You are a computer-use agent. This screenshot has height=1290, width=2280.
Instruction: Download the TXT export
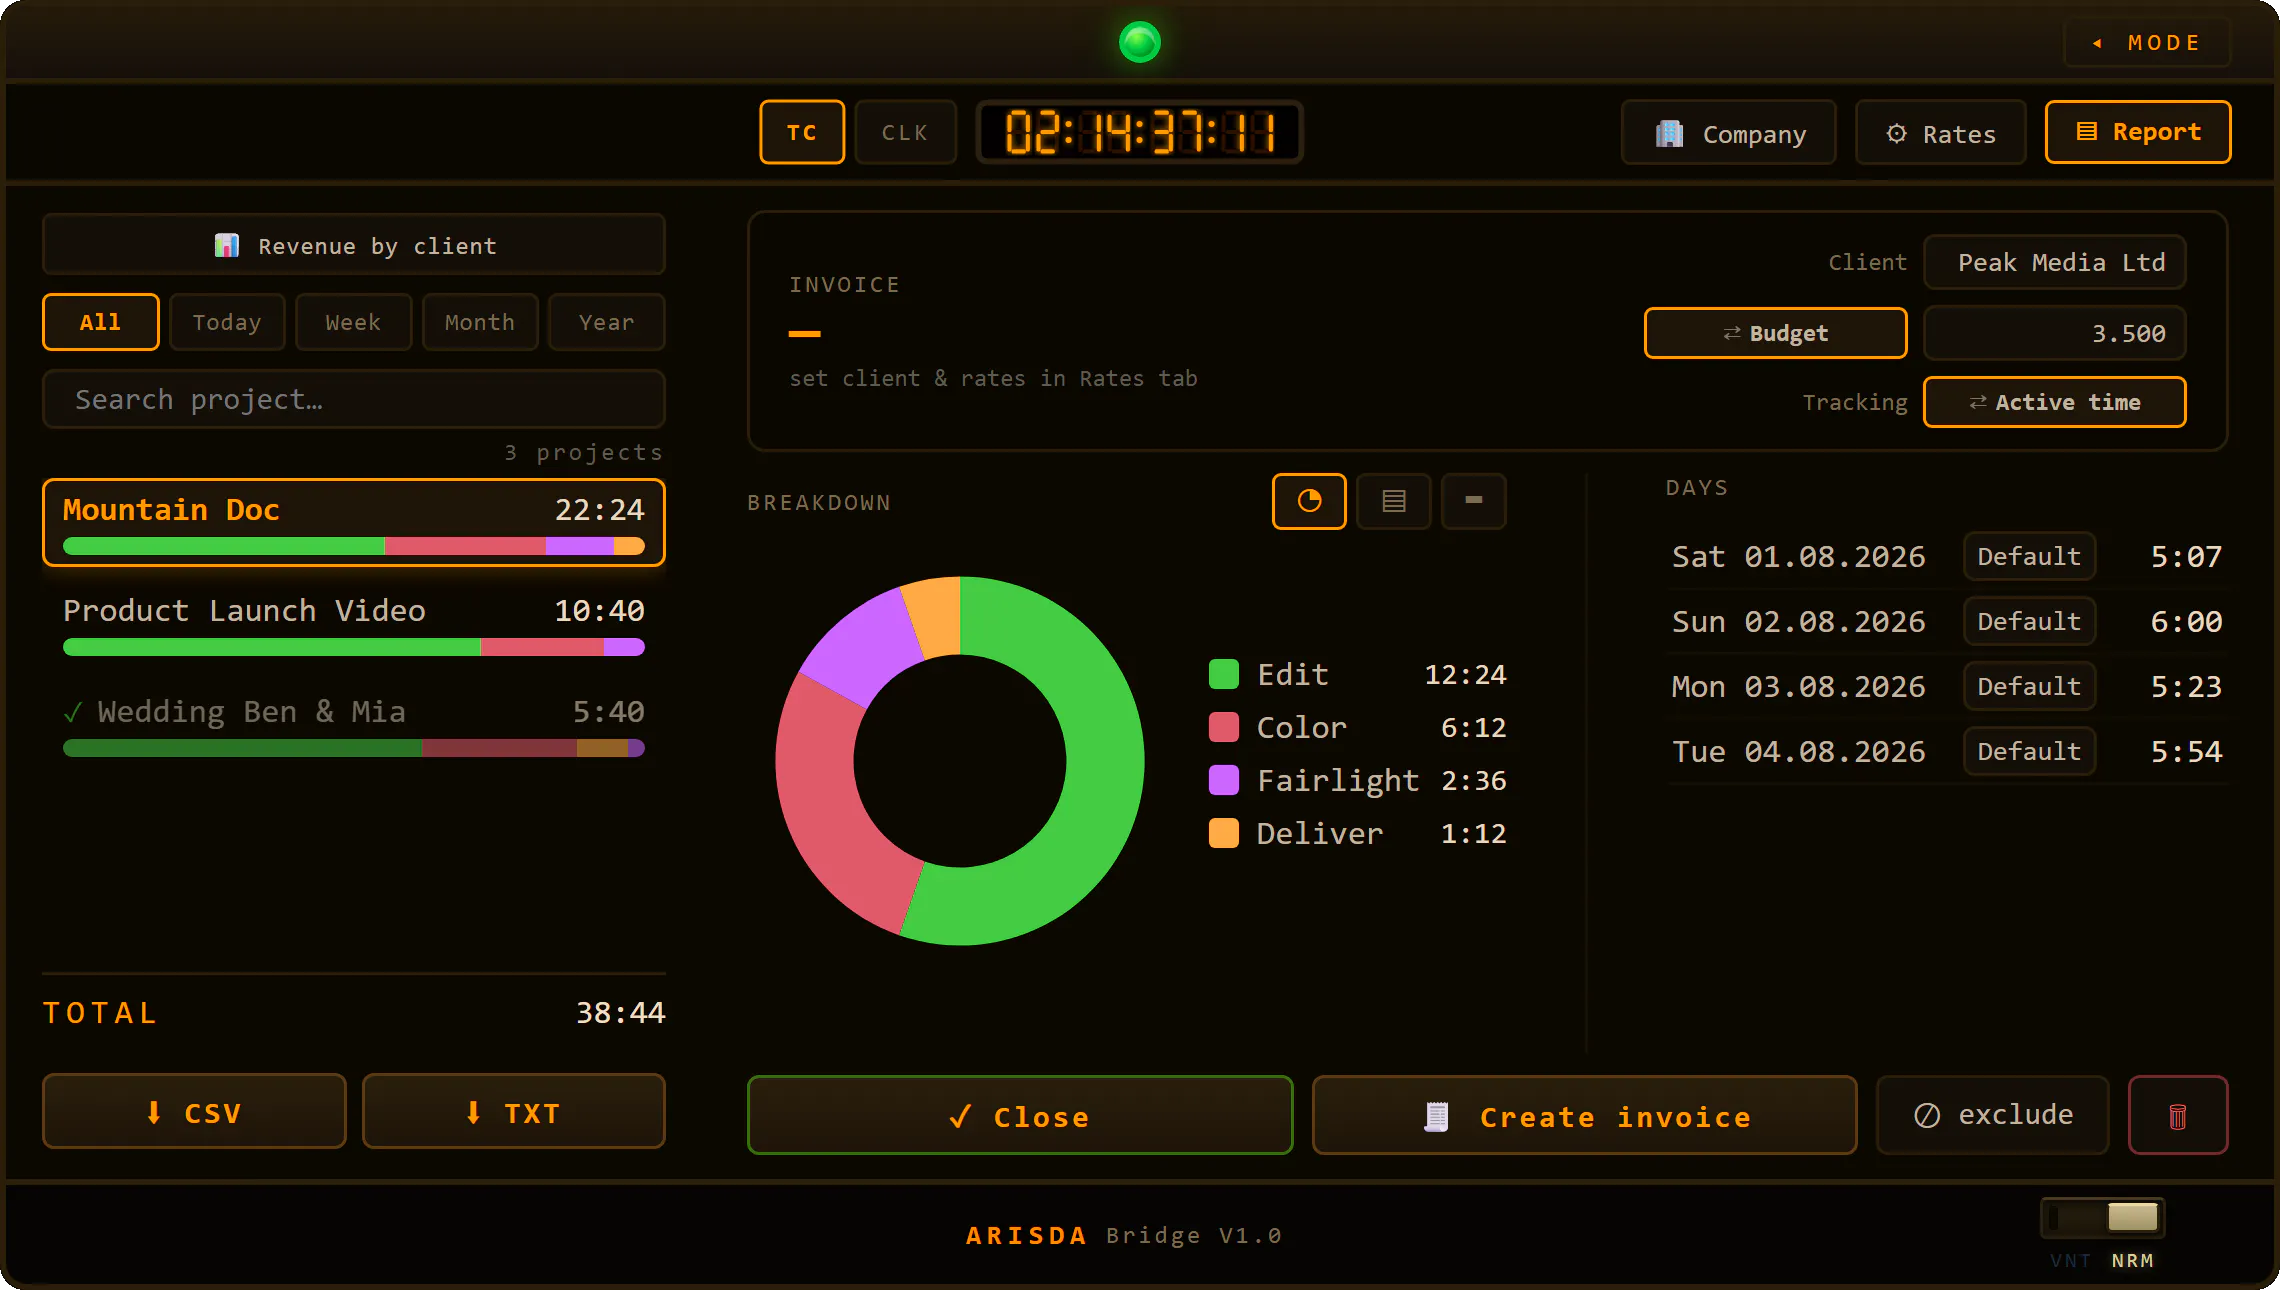click(514, 1111)
